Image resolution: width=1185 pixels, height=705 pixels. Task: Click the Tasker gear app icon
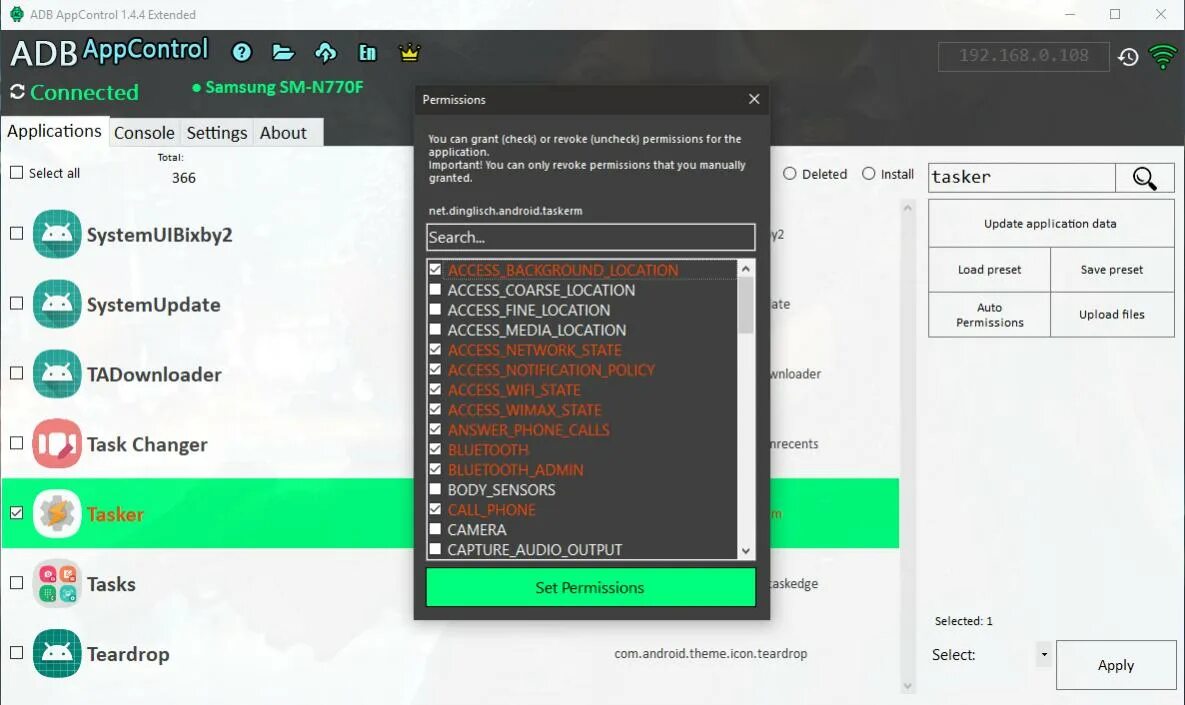click(57, 513)
